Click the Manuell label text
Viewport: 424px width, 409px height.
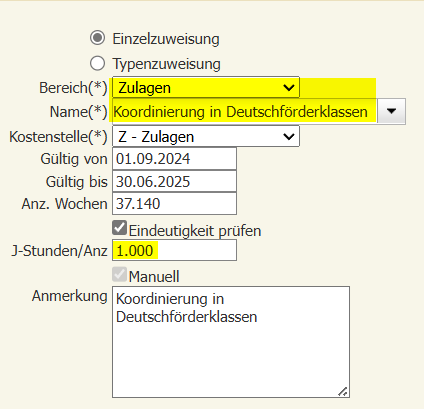[x=154, y=276]
